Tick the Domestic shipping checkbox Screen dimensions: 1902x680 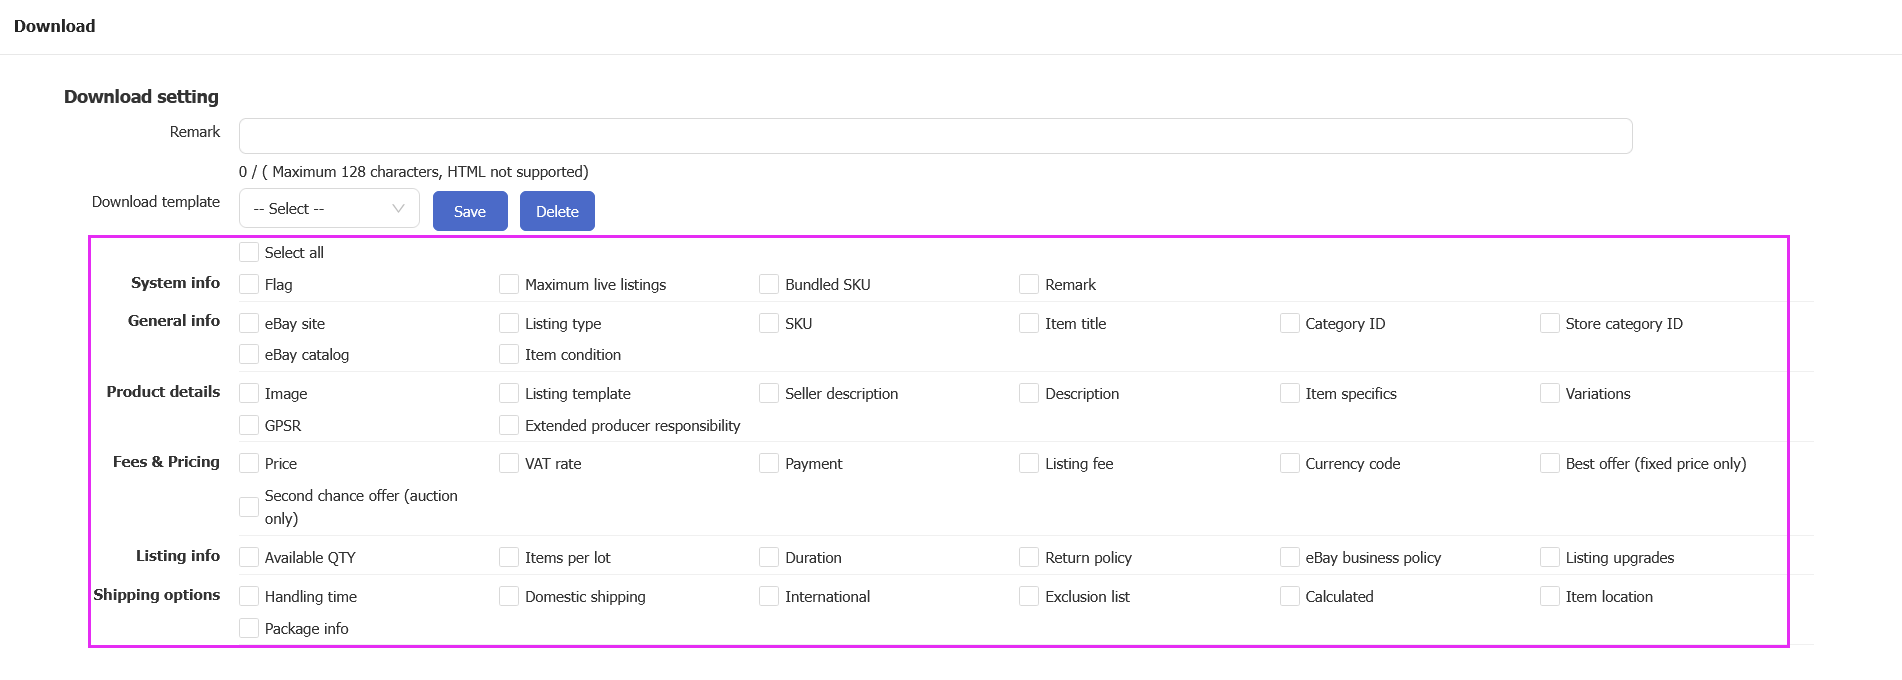click(509, 596)
